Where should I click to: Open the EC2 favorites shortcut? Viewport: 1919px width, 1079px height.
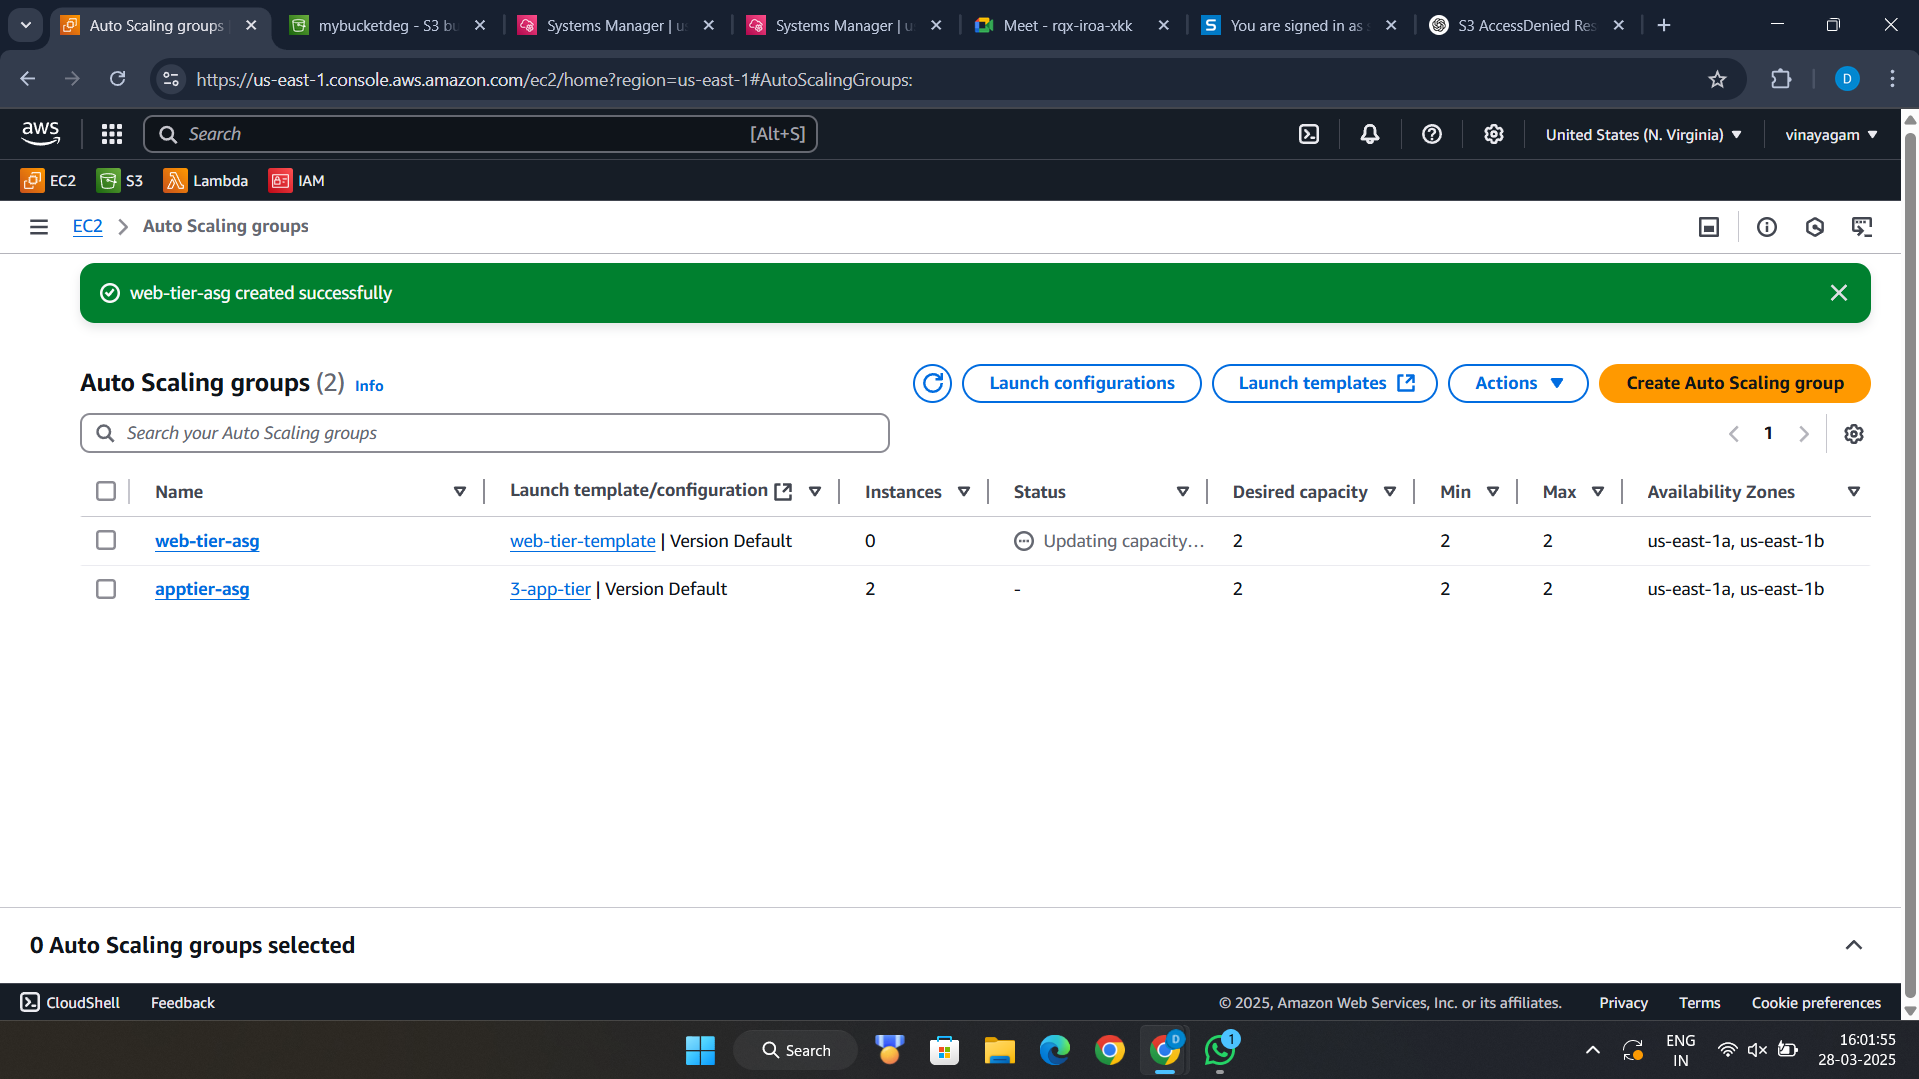[x=49, y=181]
